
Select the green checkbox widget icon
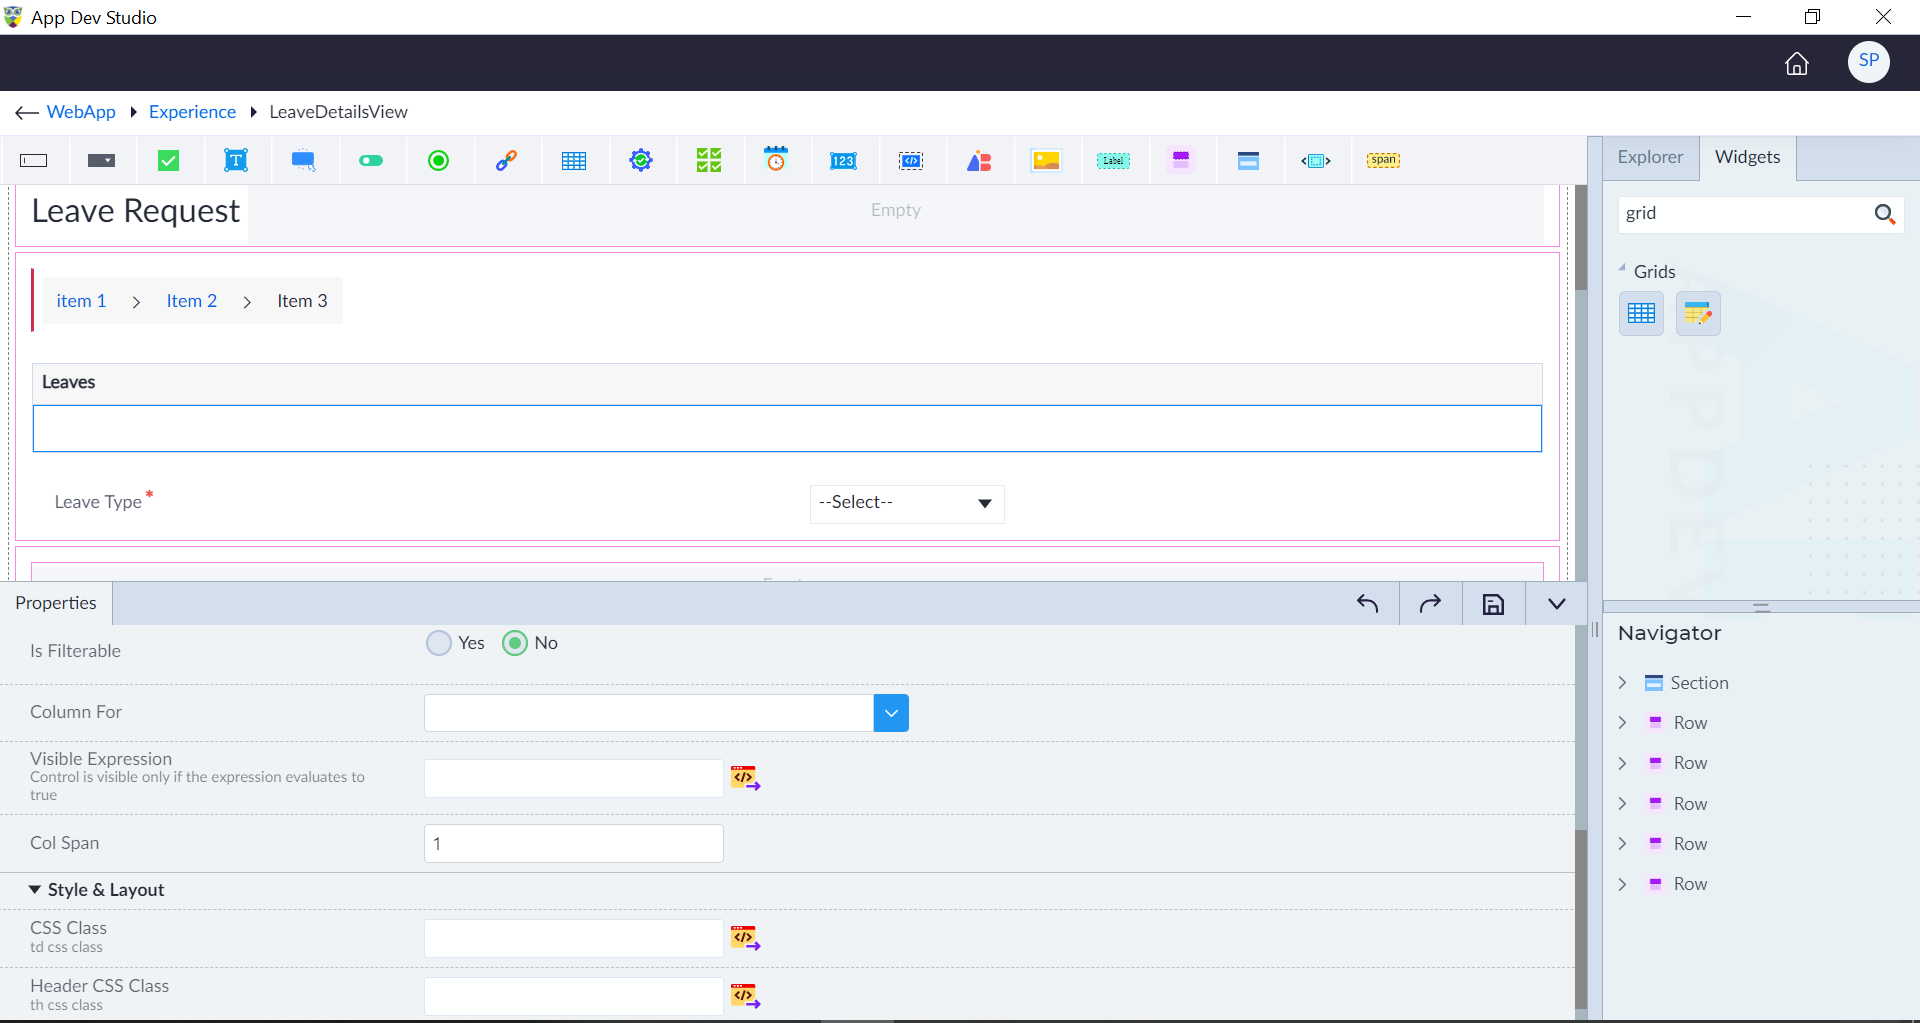(169, 161)
